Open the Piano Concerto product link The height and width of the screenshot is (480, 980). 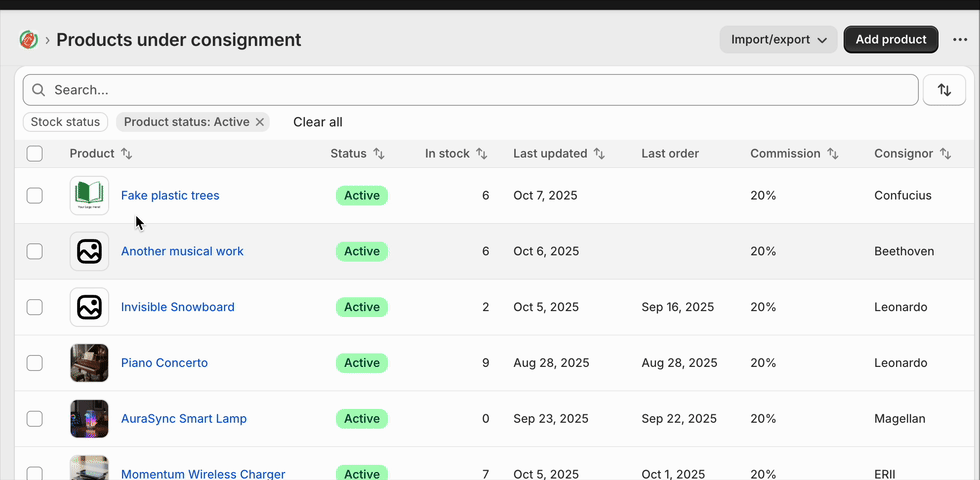[165, 363]
